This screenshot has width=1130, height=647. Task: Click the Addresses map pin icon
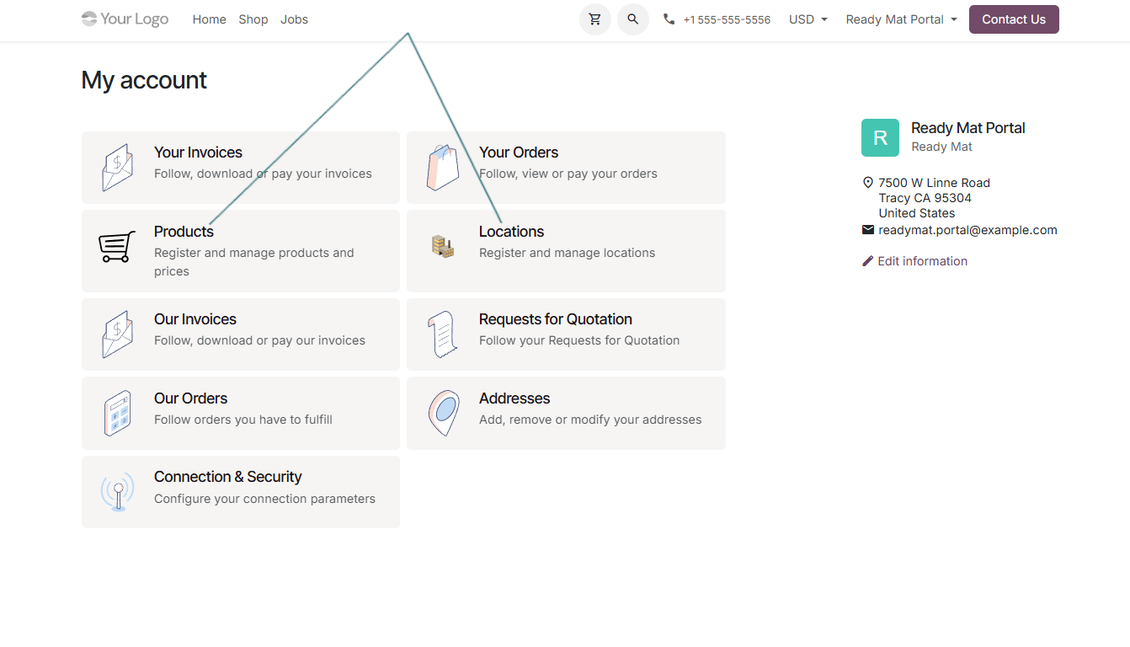[443, 413]
